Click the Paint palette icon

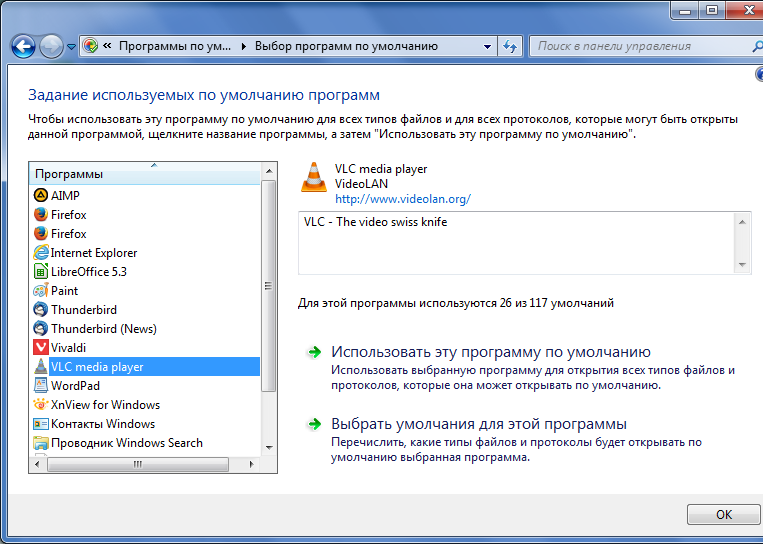41,290
